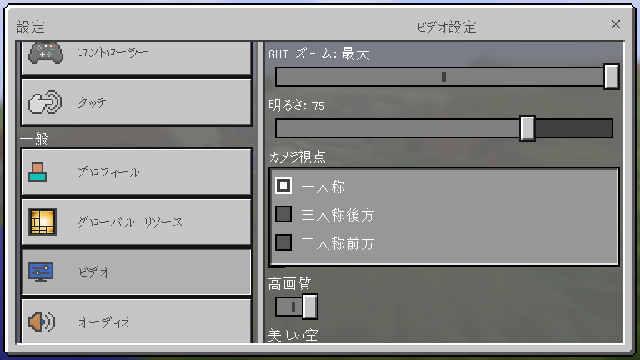Click the 明るさ slider handle
Image resolution: width=640 pixels, height=360 pixels.
click(x=527, y=128)
